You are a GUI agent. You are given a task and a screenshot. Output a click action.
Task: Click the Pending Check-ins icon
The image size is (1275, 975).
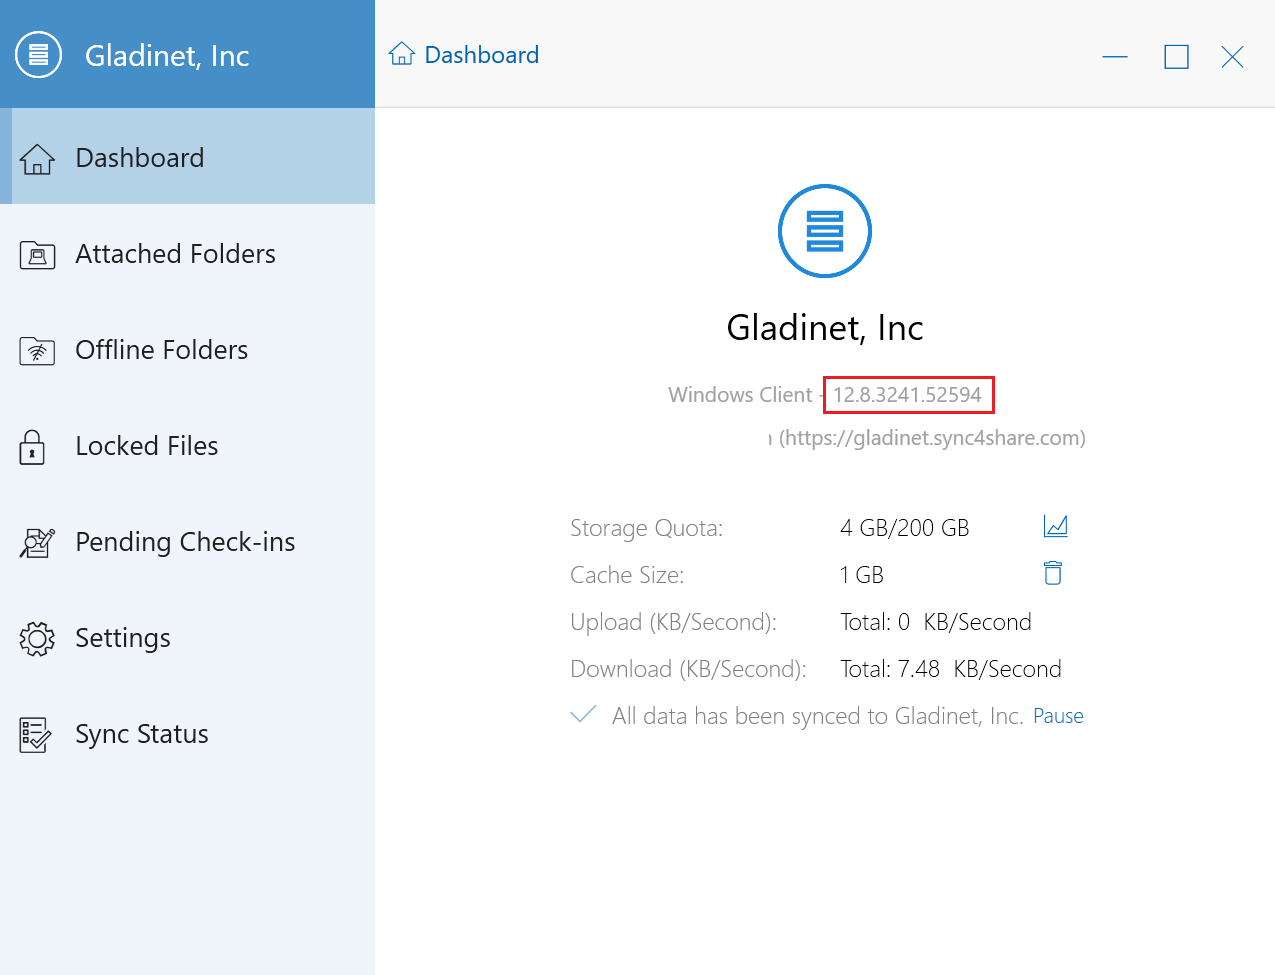[x=37, y=543]
